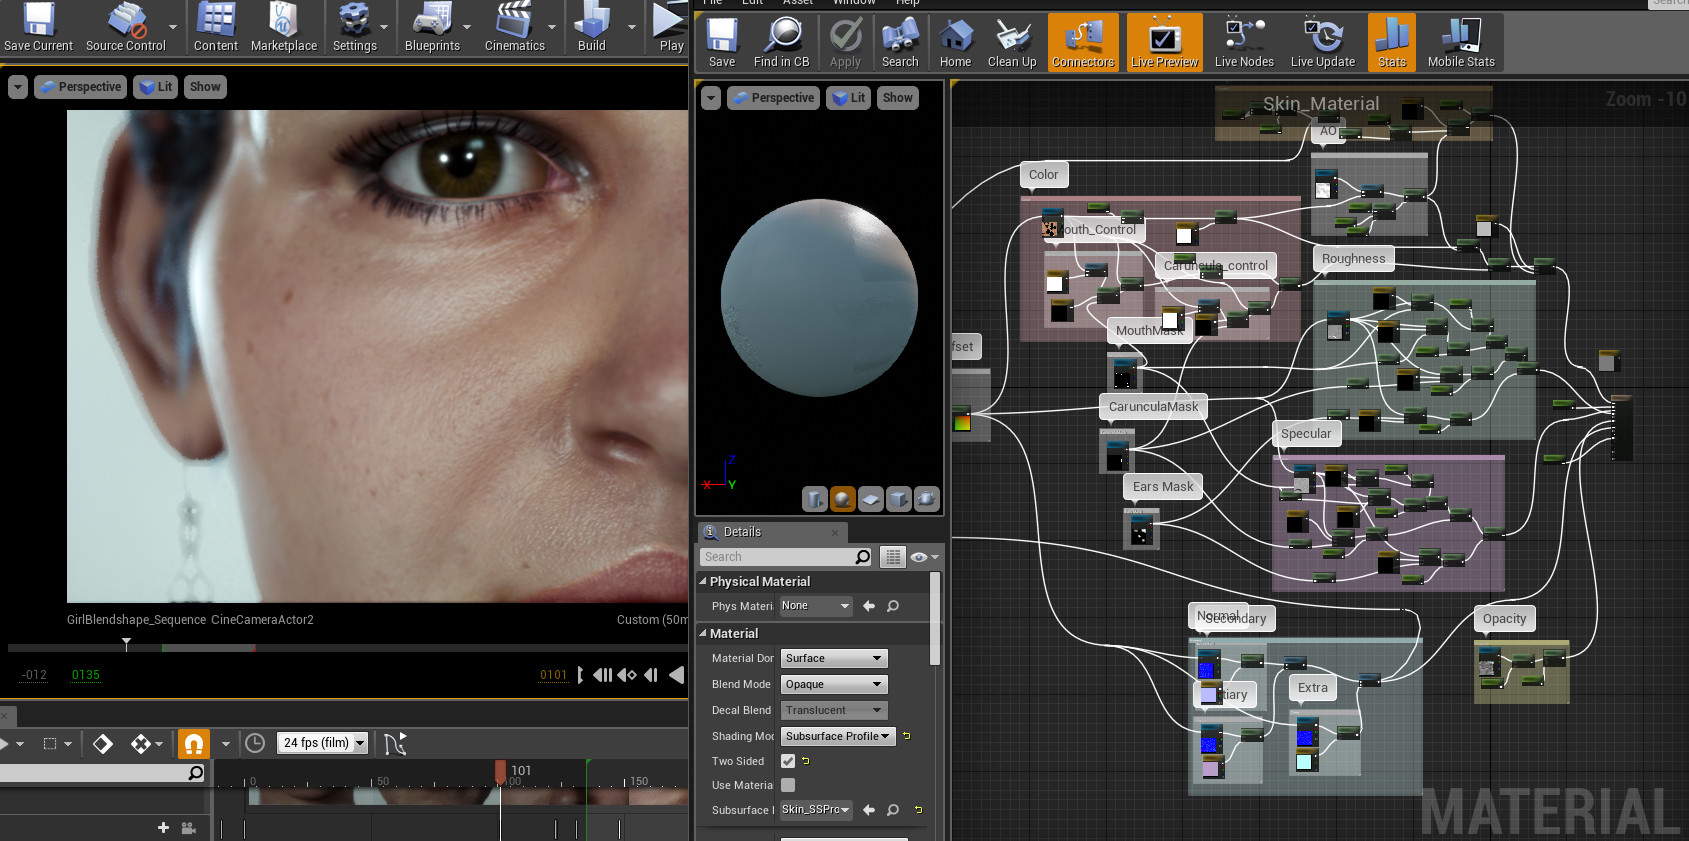Click Search binoculars in material editor

point(900,43)
